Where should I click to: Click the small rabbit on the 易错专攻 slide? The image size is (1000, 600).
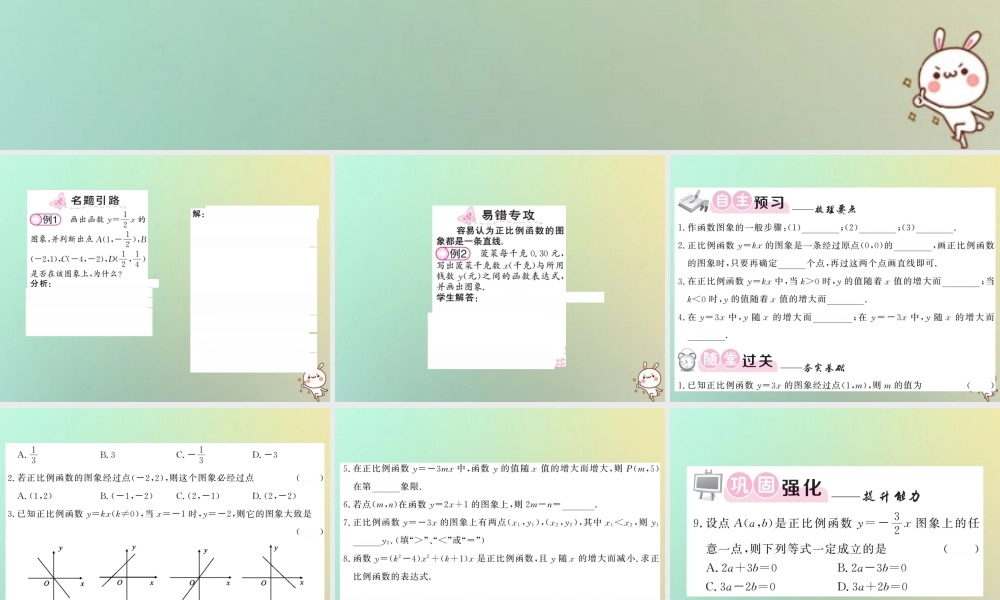click(x=649, y=381)
